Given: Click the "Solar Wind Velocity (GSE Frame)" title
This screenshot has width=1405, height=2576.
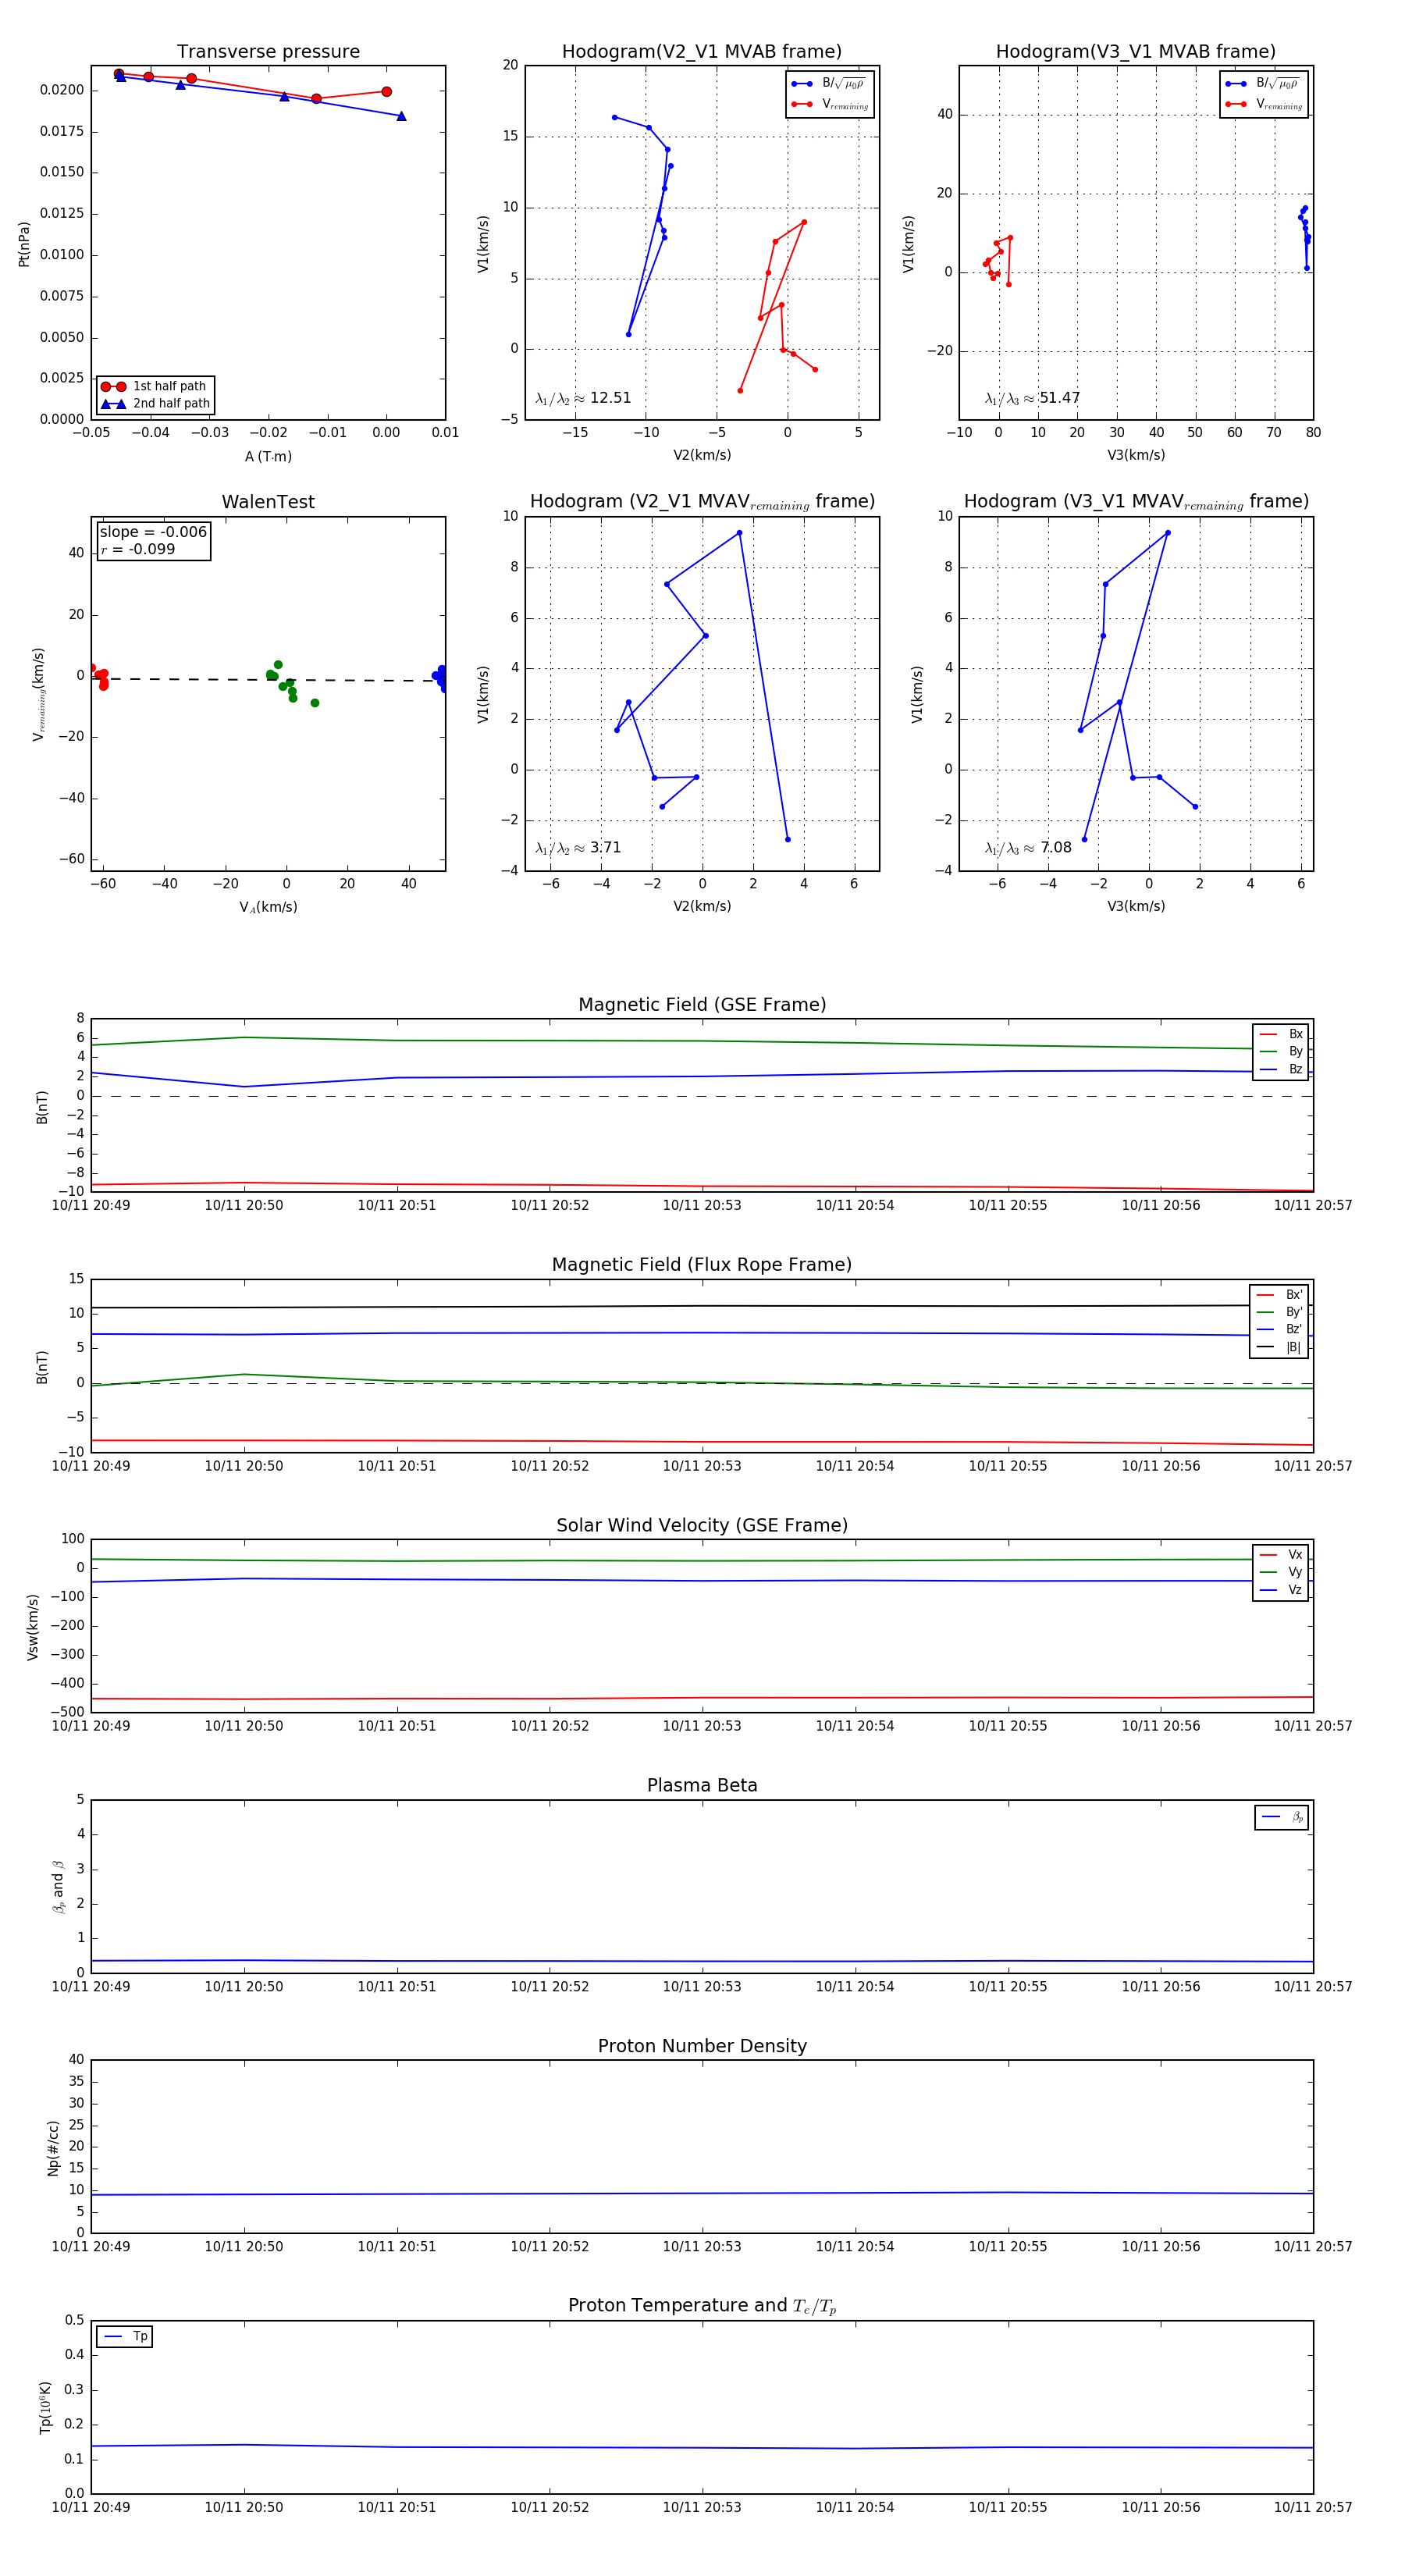Looking at the screenshot, I should click(x=702, y=1525).
